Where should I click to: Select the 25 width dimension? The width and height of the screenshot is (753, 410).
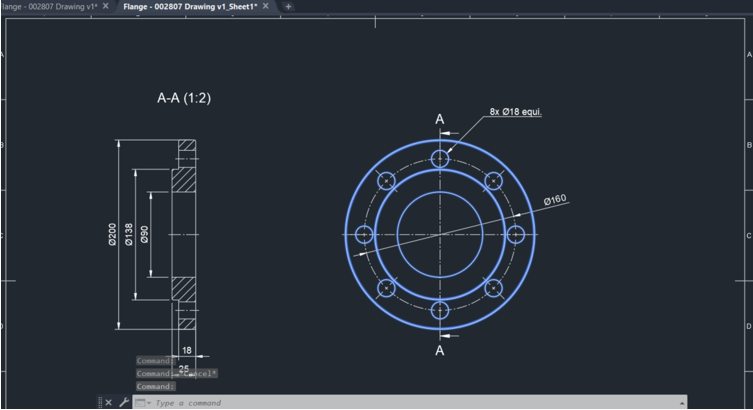tap(184, 369)
